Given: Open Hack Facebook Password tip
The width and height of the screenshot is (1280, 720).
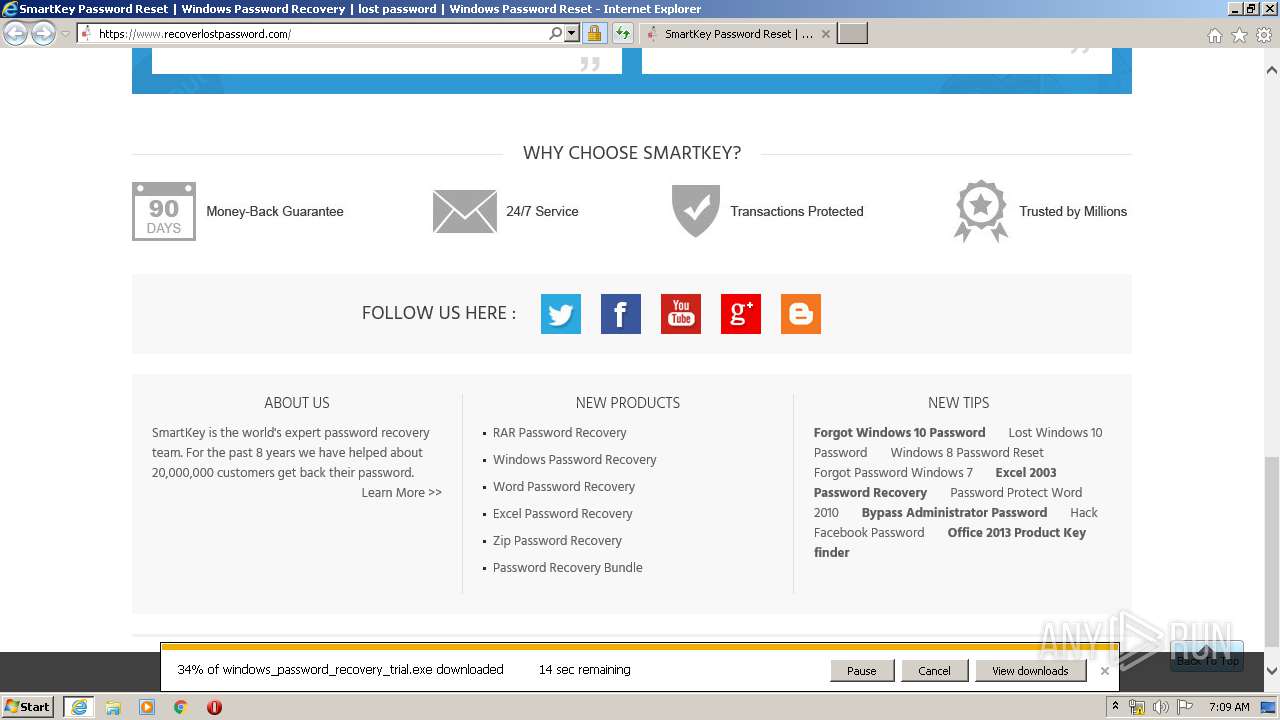Looking at the screenshot, I should click(869, 533).
